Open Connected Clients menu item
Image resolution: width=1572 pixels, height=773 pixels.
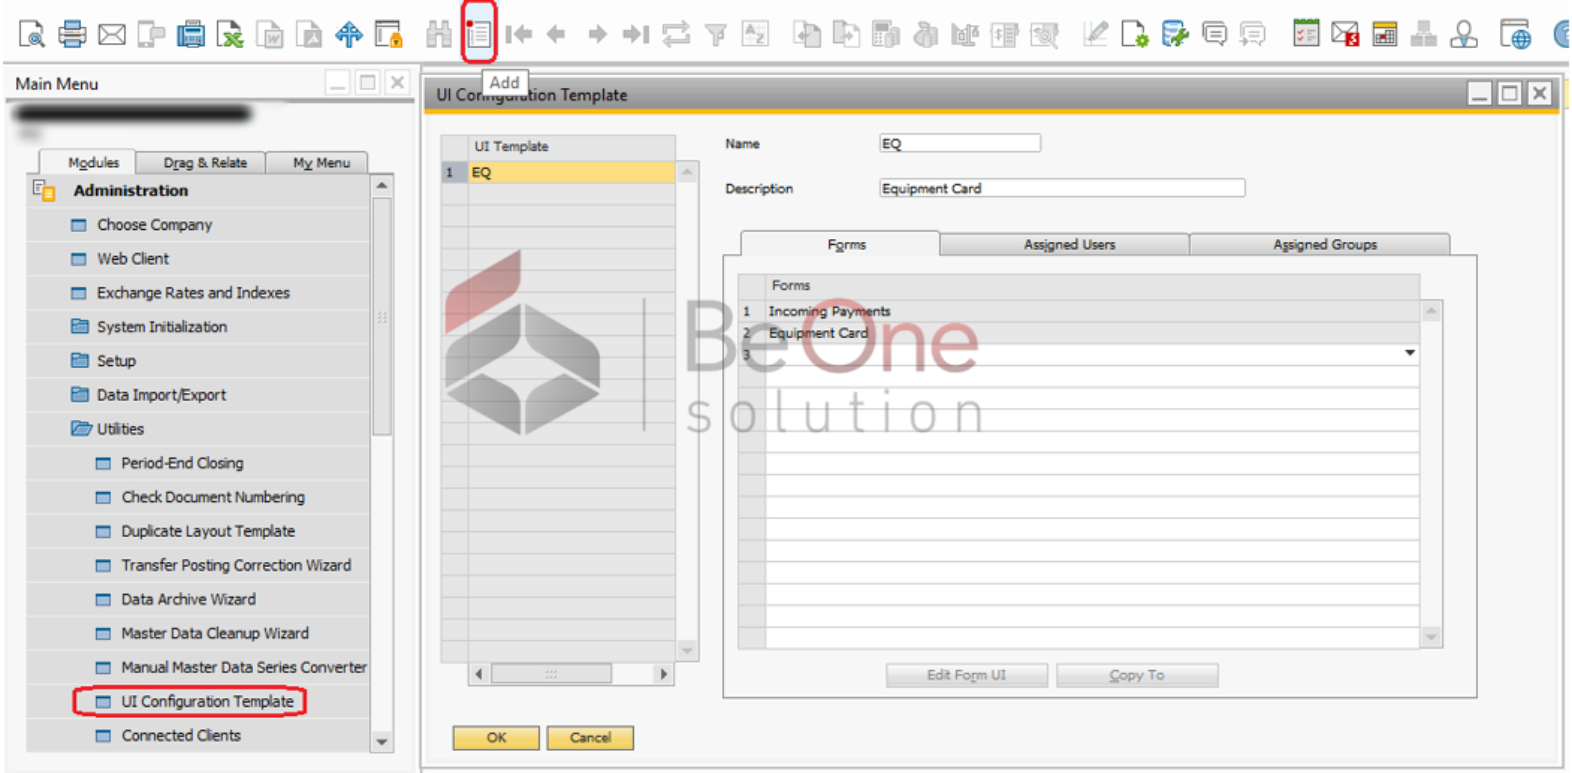181,735
